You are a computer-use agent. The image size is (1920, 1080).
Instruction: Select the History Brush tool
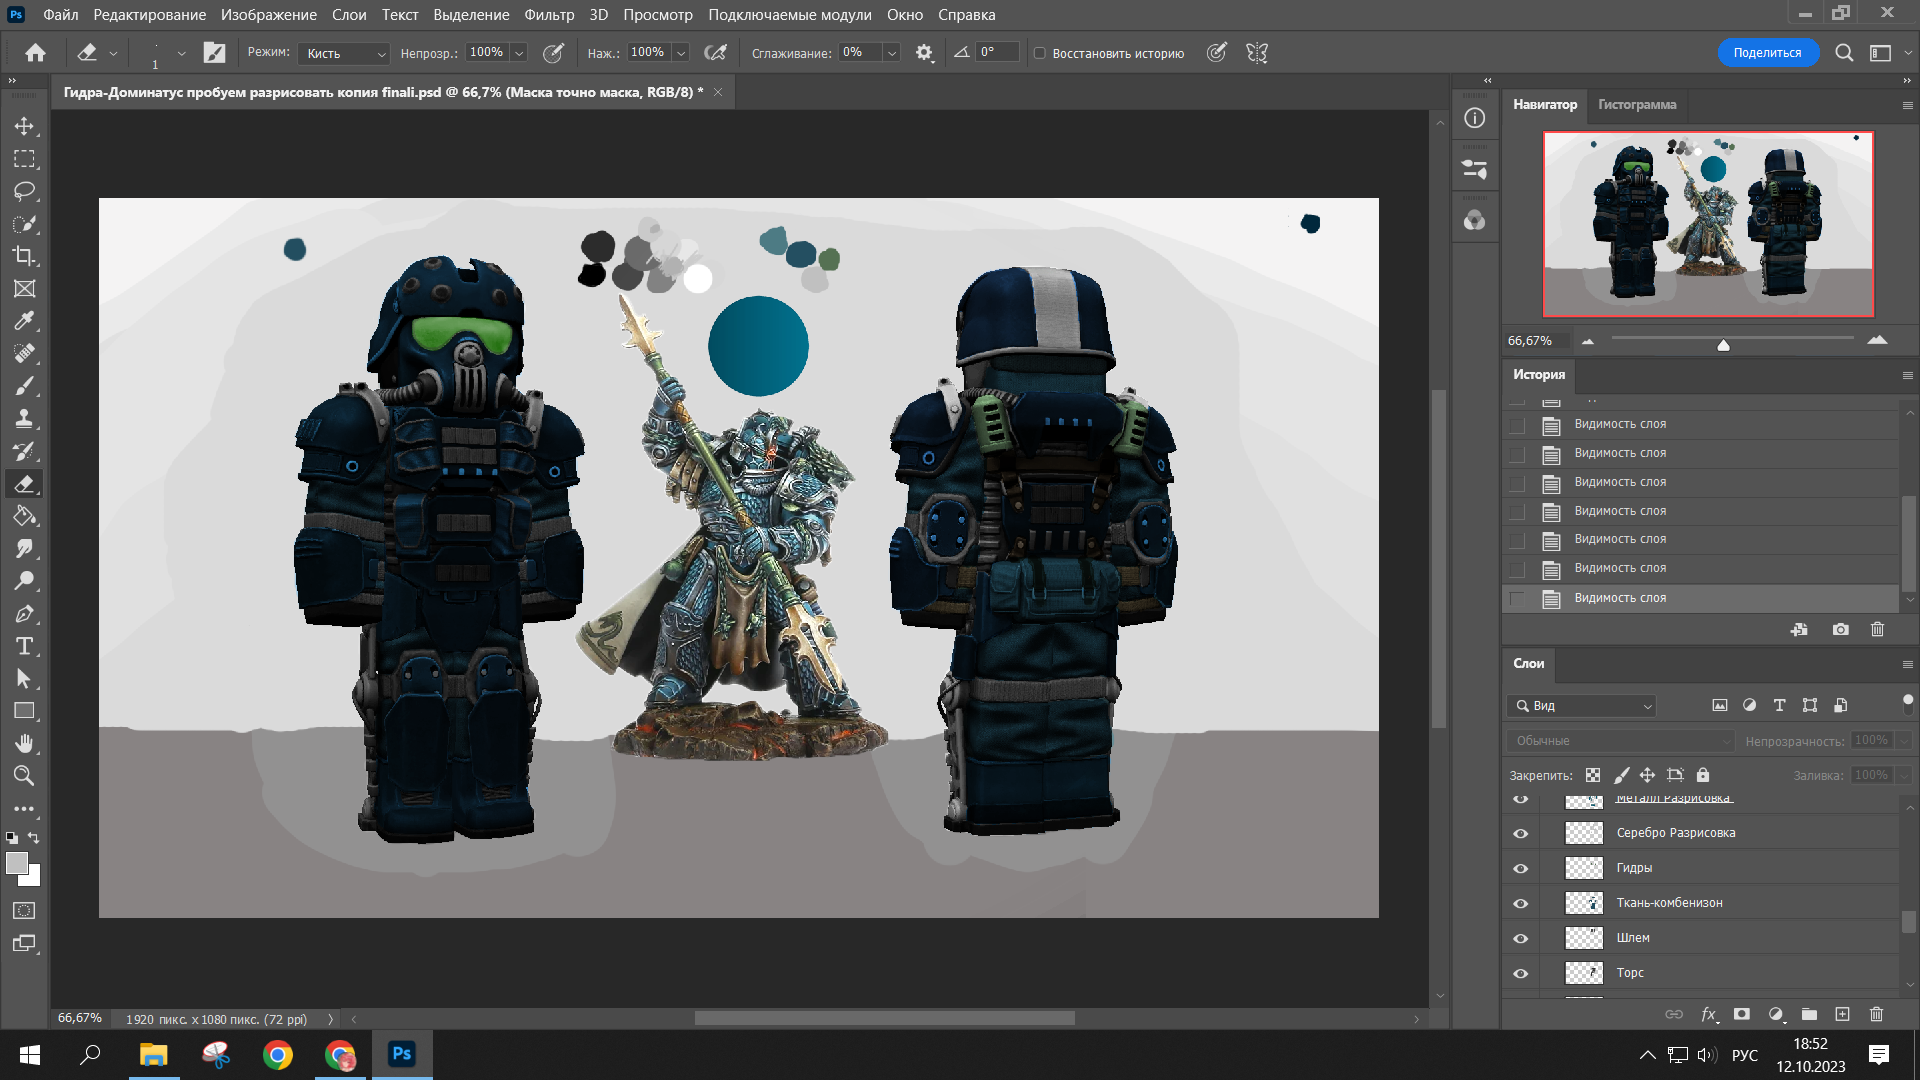coord(24,451)
